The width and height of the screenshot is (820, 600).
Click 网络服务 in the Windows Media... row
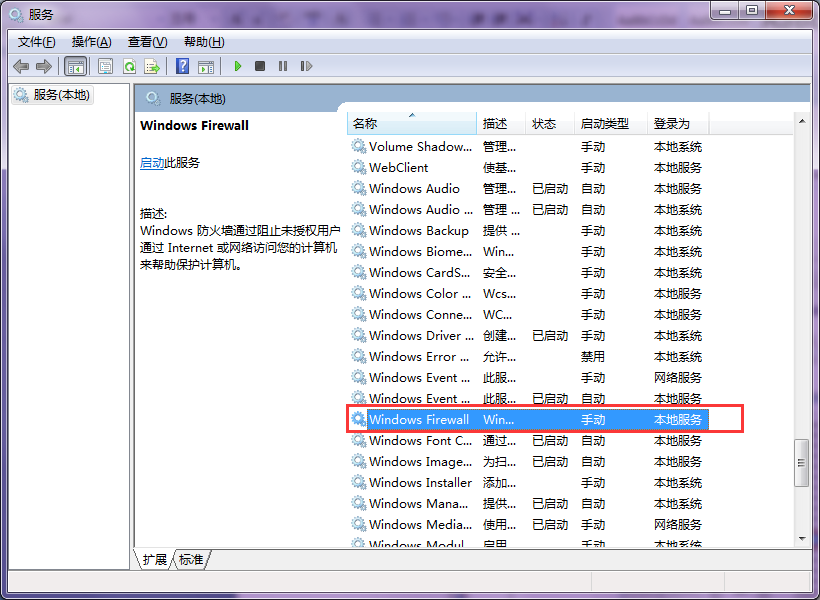(678, 524)
